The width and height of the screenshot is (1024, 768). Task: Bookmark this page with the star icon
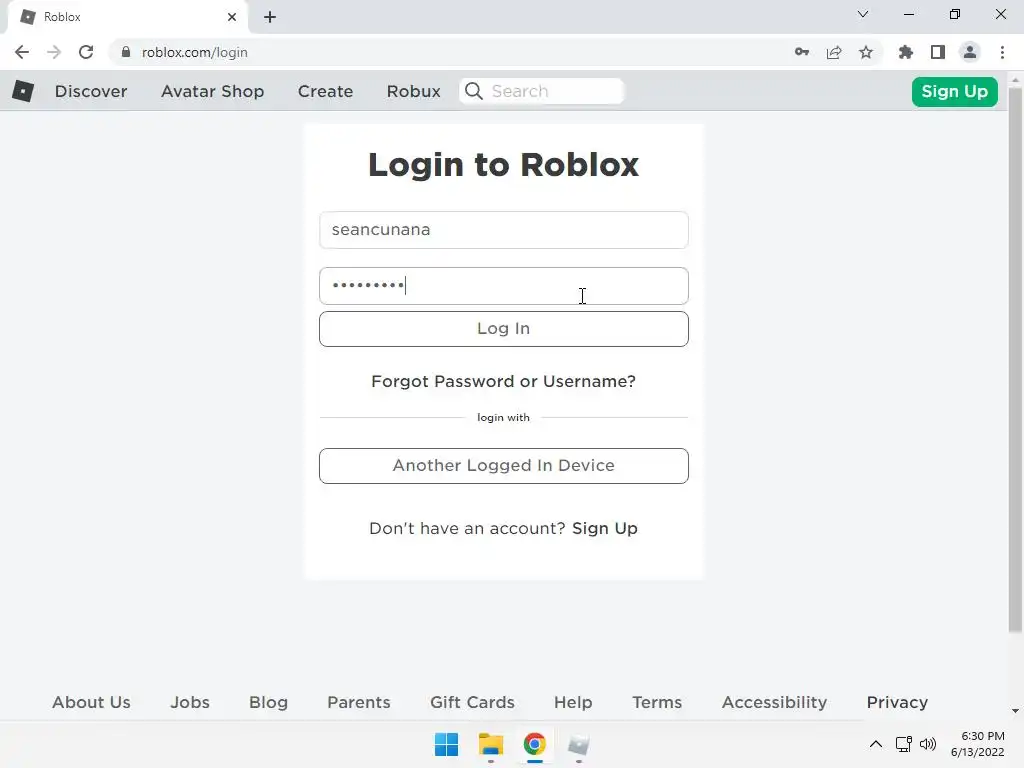pyautogui.click(x=866, y=52)
